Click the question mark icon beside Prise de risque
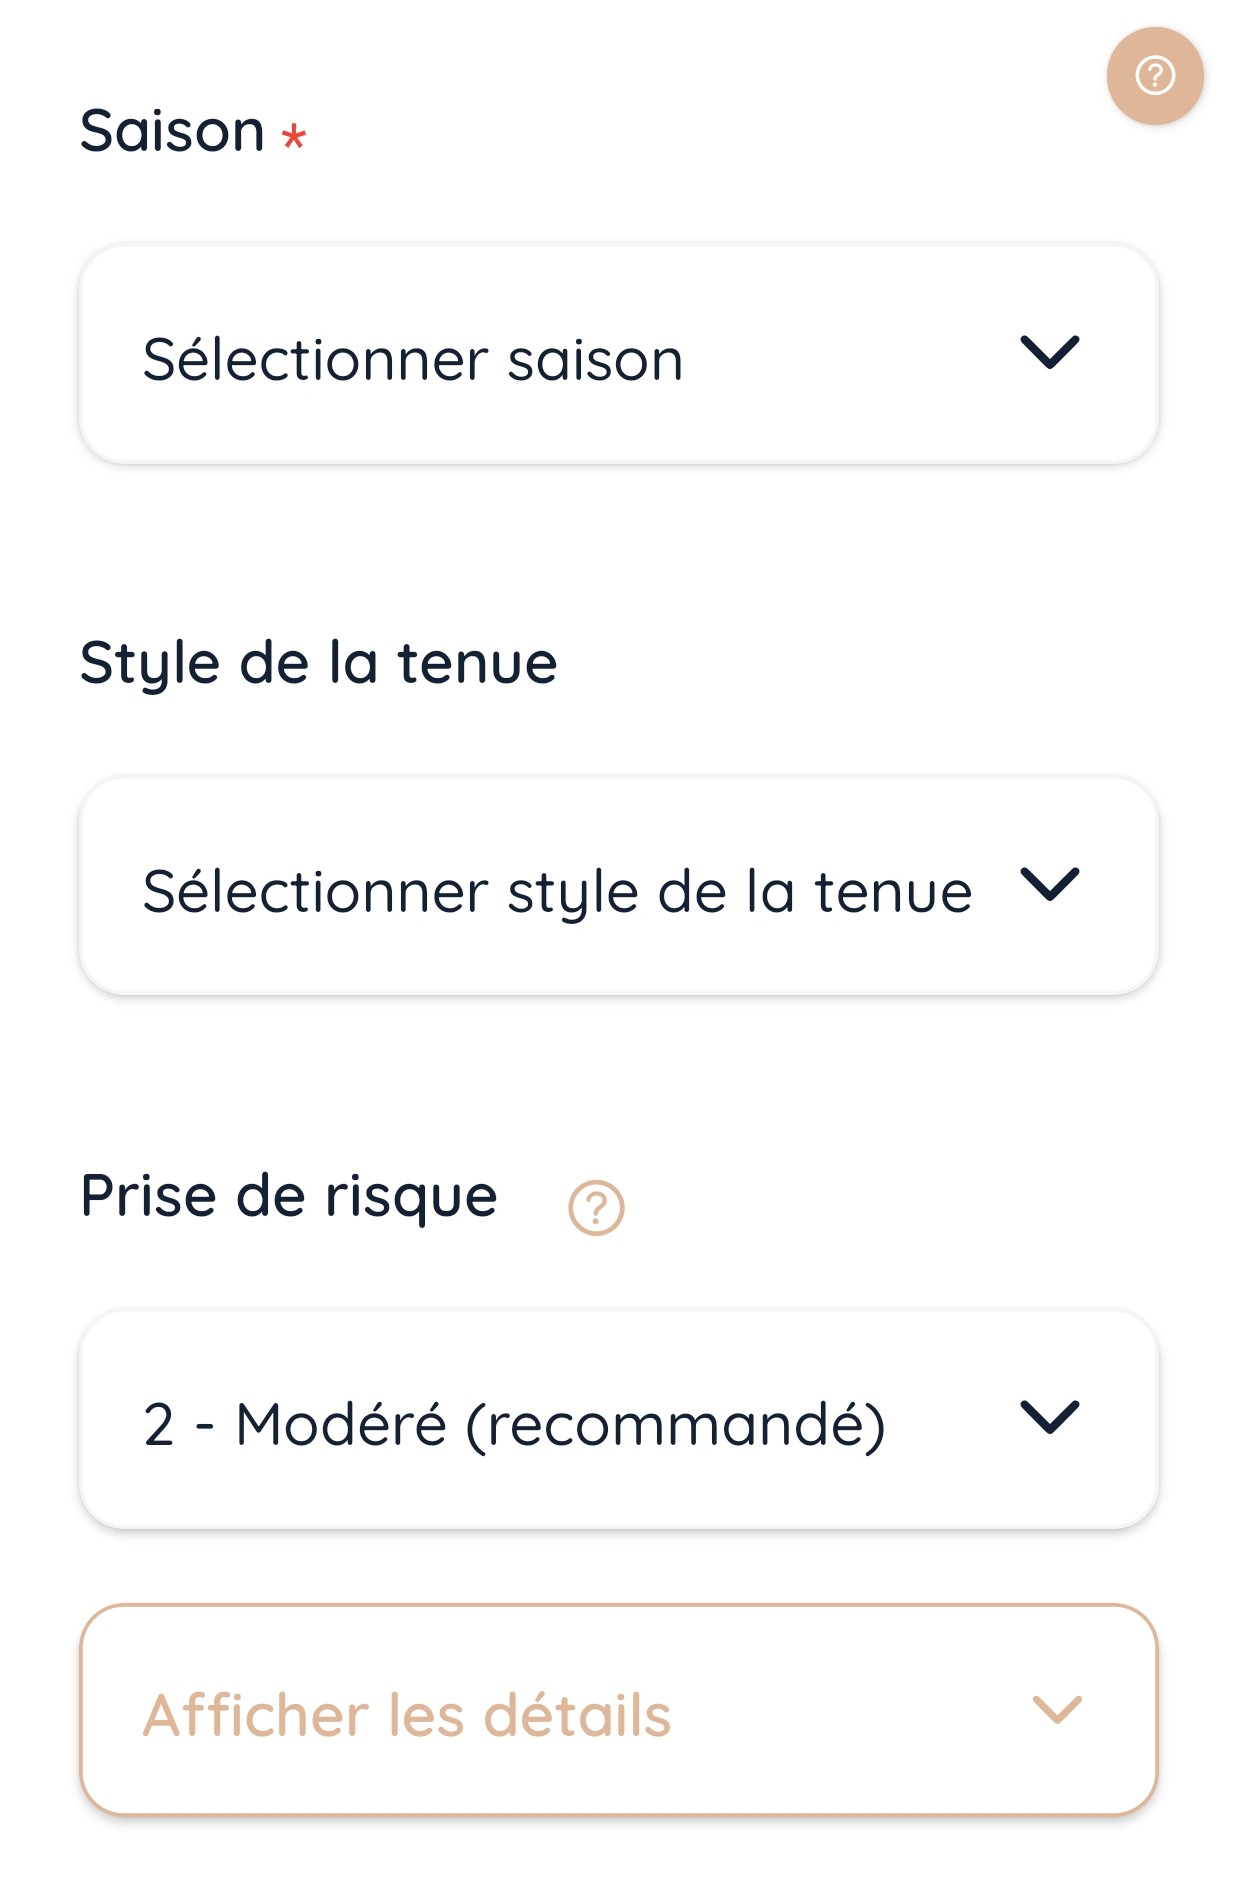Image resolution: width=1255 pixels, height=1888 pixels. 596,1208
